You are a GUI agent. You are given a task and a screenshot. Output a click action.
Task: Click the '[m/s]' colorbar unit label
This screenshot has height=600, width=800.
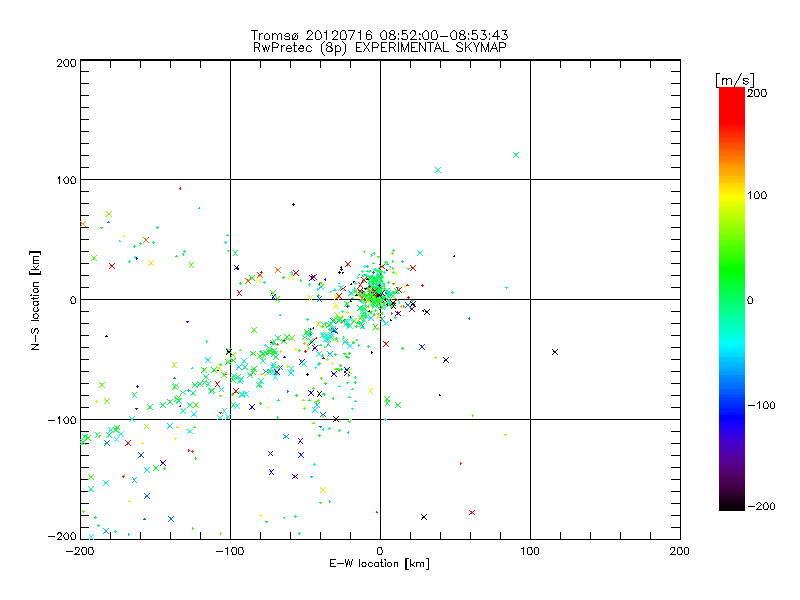point(735,80)
